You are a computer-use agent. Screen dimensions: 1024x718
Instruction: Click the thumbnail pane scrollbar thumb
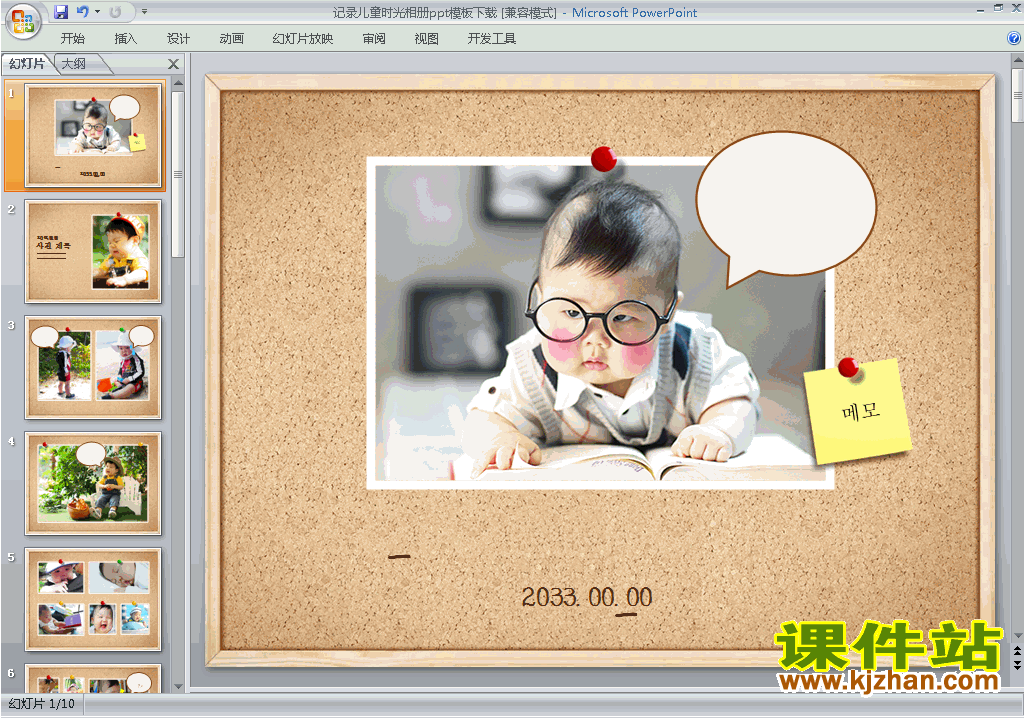(178, 174)
